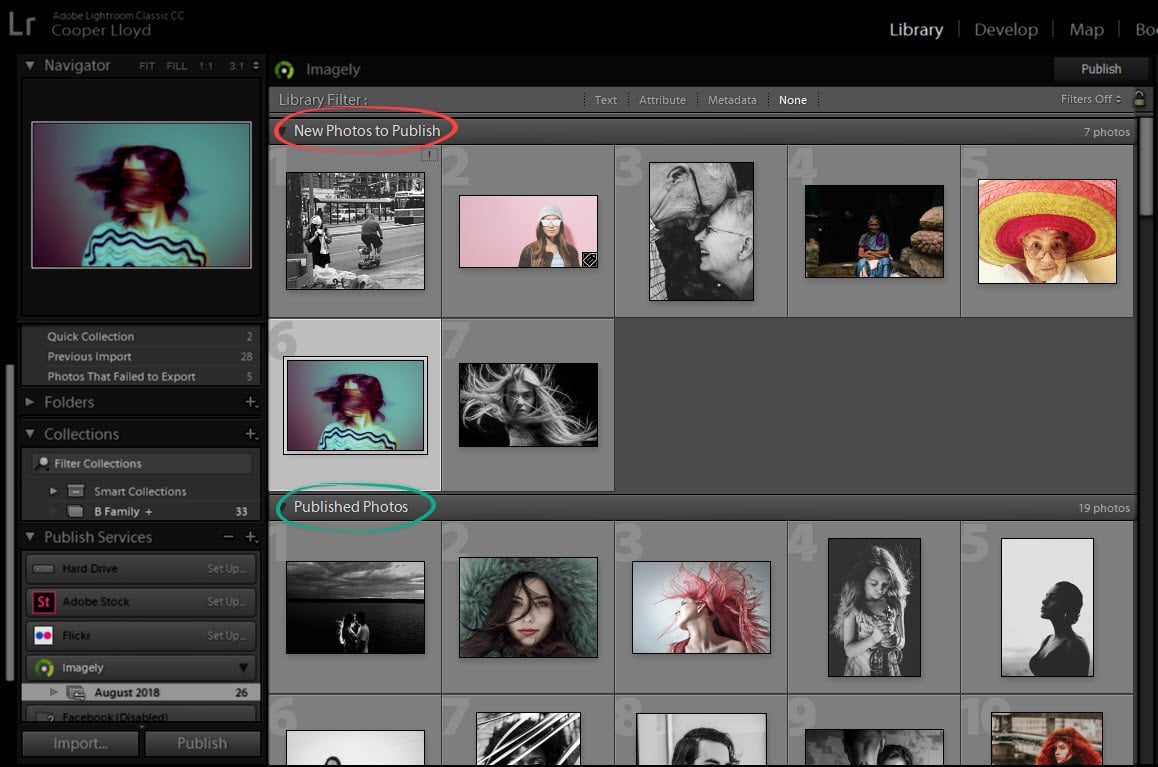Click the add Folders plus icon
The height and width of the screenshot is (767, 1158).
pos(251,402)
